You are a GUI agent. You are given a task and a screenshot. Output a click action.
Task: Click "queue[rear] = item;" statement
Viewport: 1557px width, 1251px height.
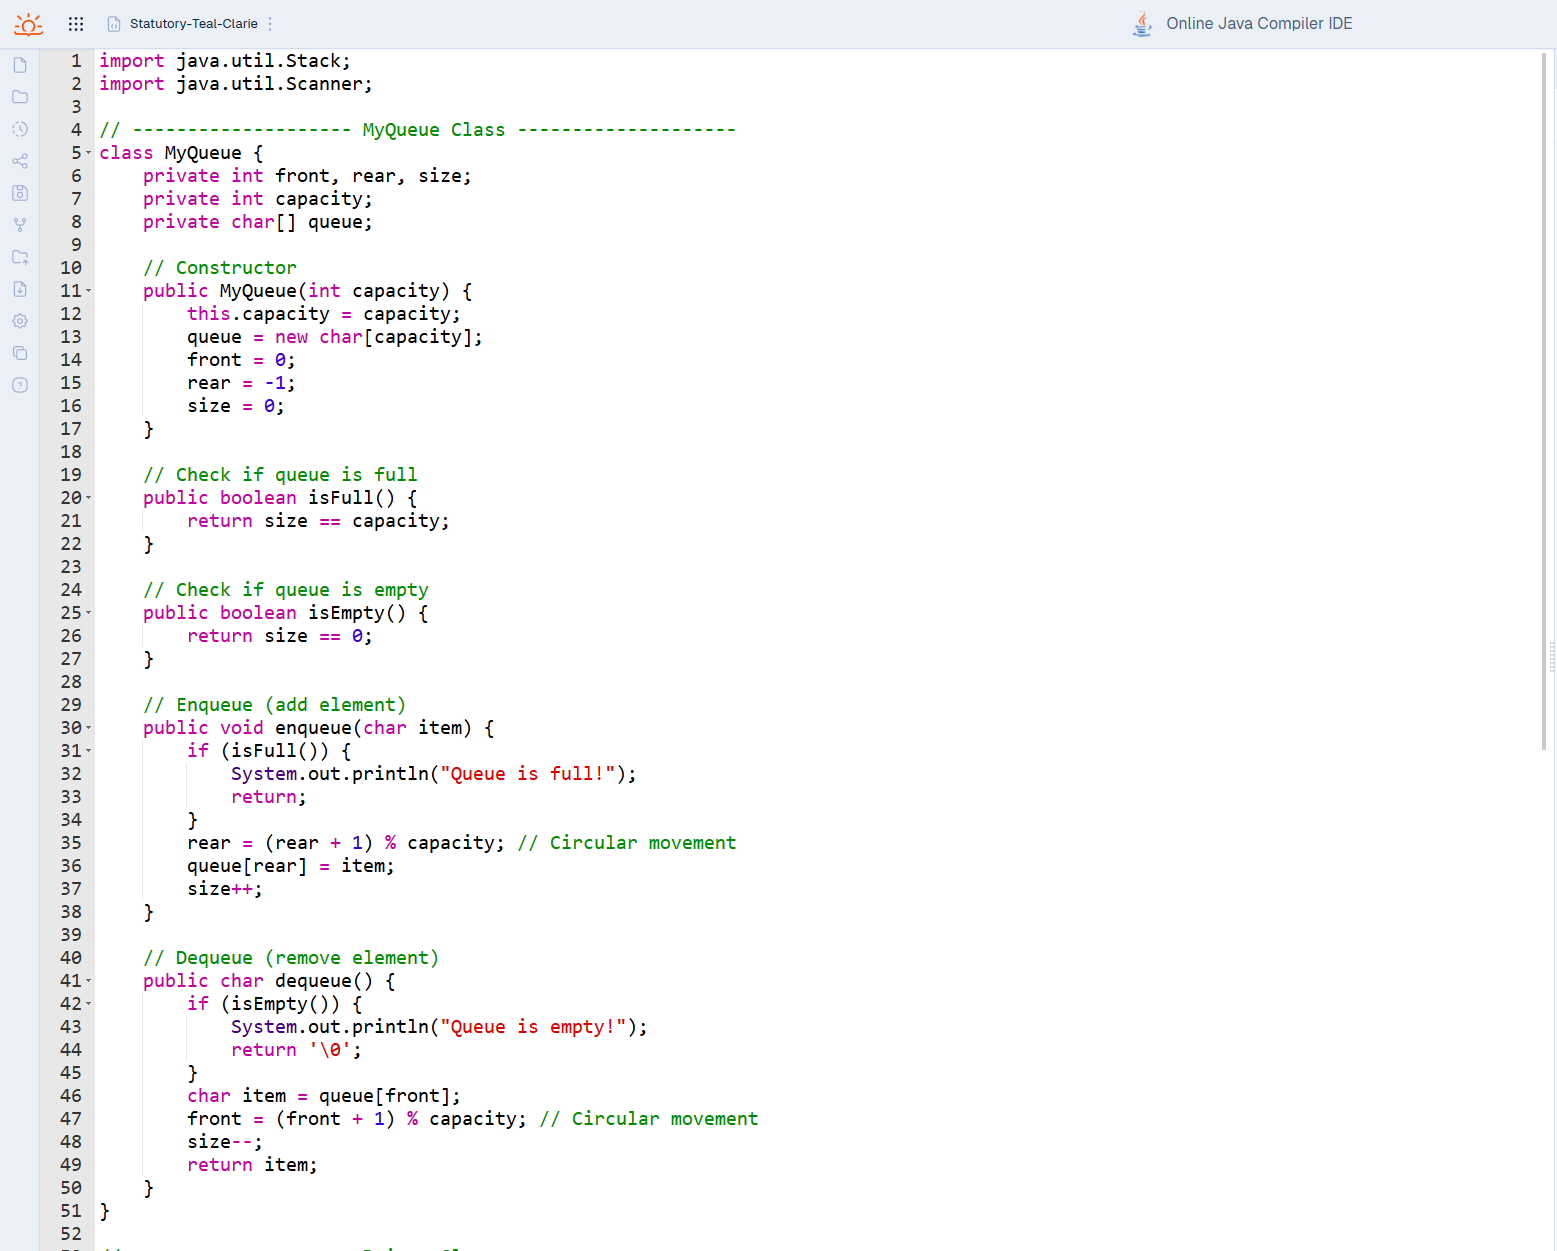coord(291,866)
